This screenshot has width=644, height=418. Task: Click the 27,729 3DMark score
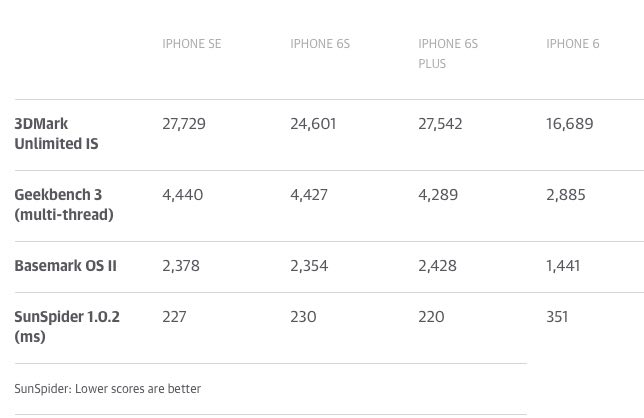click(x=185, y=124)
